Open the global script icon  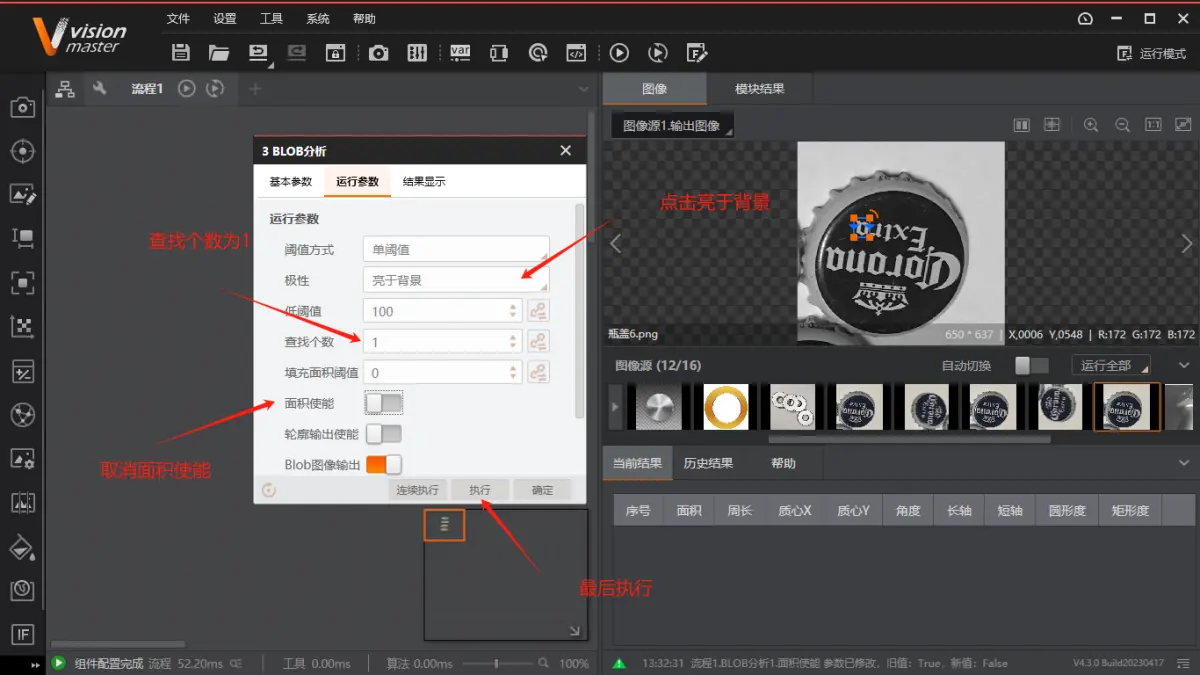point(575,53)
